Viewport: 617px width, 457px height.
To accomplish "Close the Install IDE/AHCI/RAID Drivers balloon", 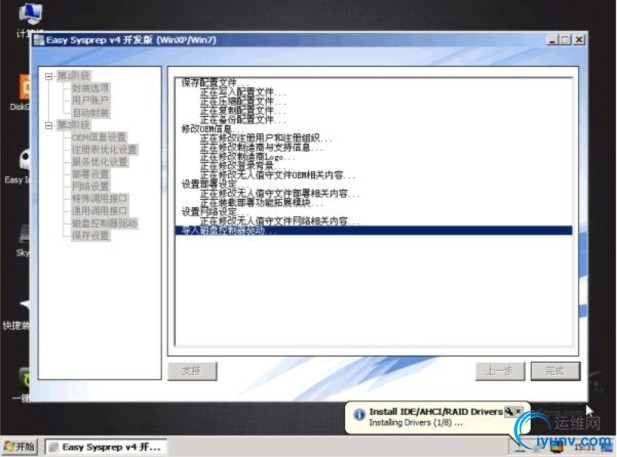I will [519, 411].
